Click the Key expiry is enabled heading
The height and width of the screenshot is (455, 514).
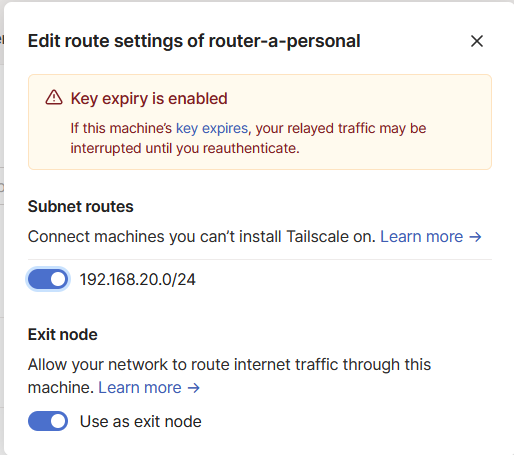149,99
